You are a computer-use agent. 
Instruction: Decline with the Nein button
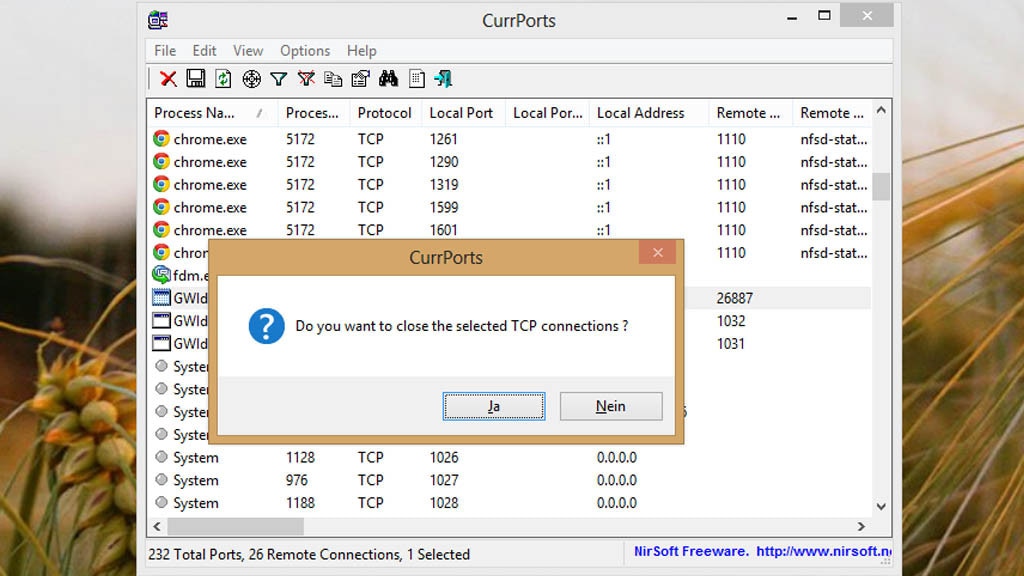click(x=611, y=406)
